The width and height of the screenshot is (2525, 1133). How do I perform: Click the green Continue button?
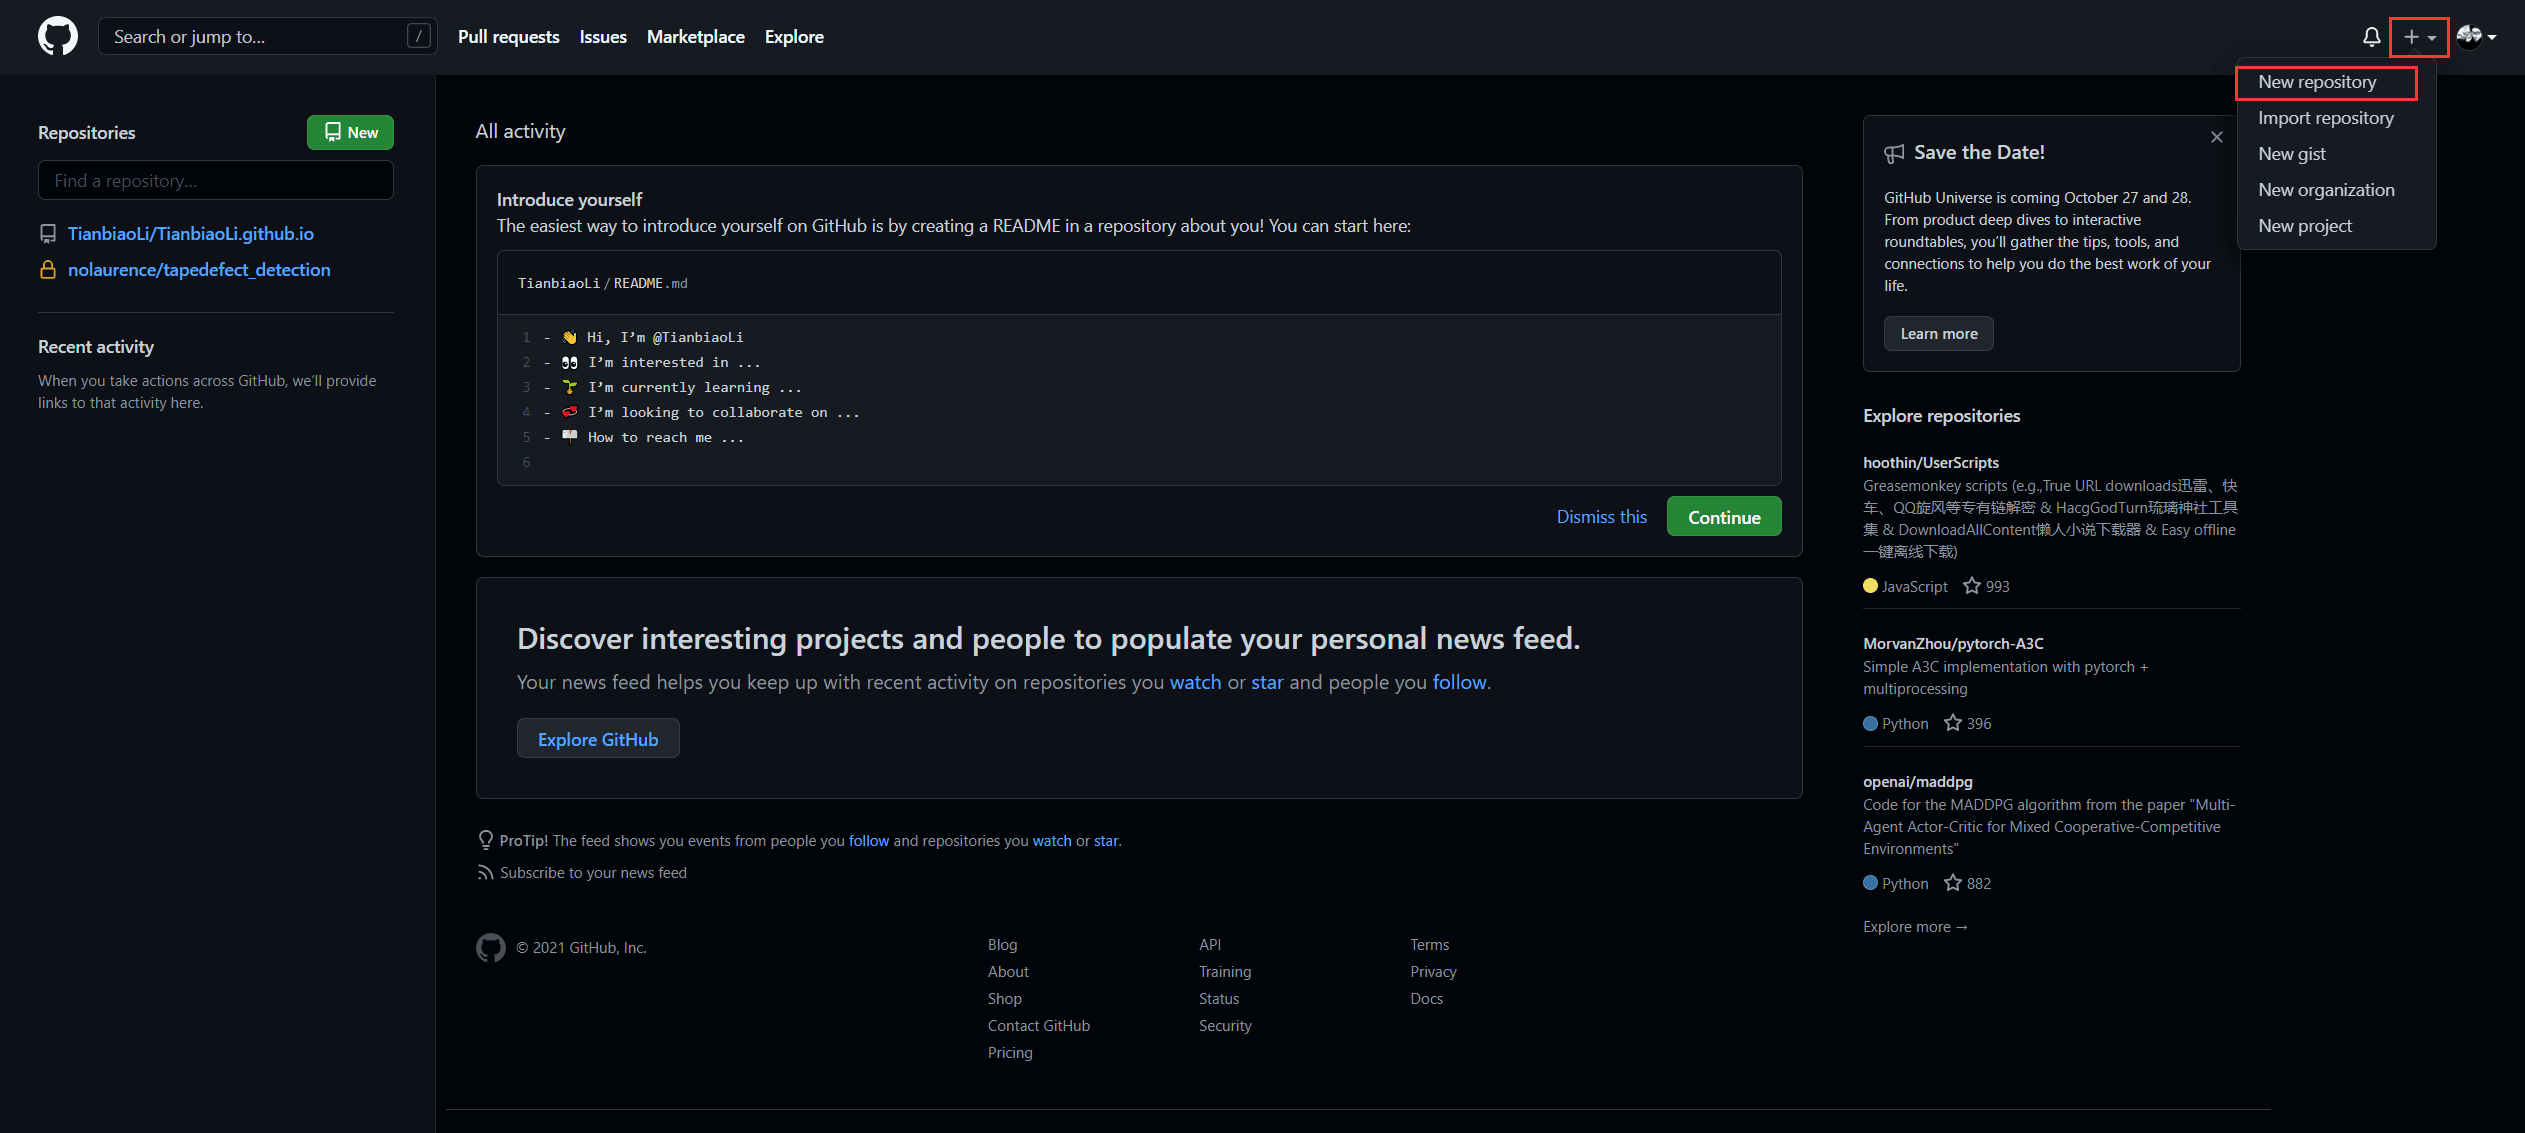point(1724,517)
